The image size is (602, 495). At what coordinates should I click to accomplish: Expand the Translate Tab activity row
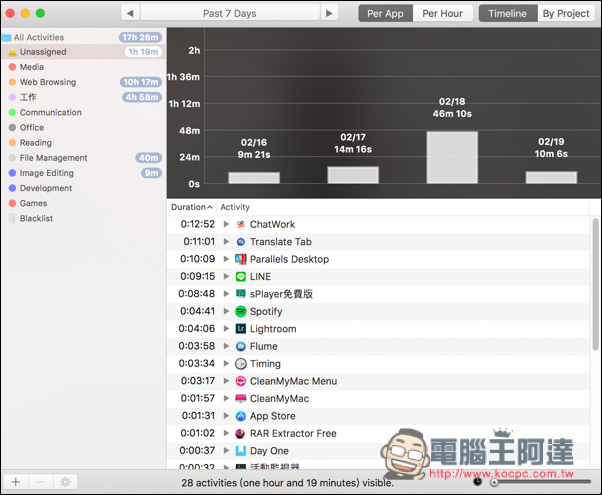click(x=226, y=242)
